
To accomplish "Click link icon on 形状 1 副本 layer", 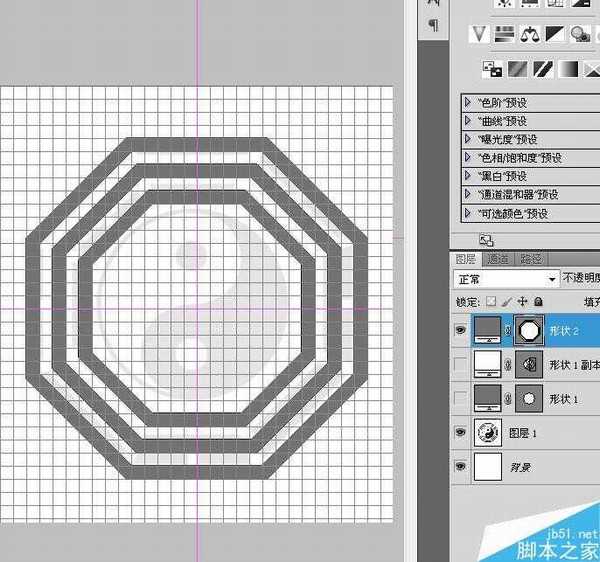I will (508, 365).
